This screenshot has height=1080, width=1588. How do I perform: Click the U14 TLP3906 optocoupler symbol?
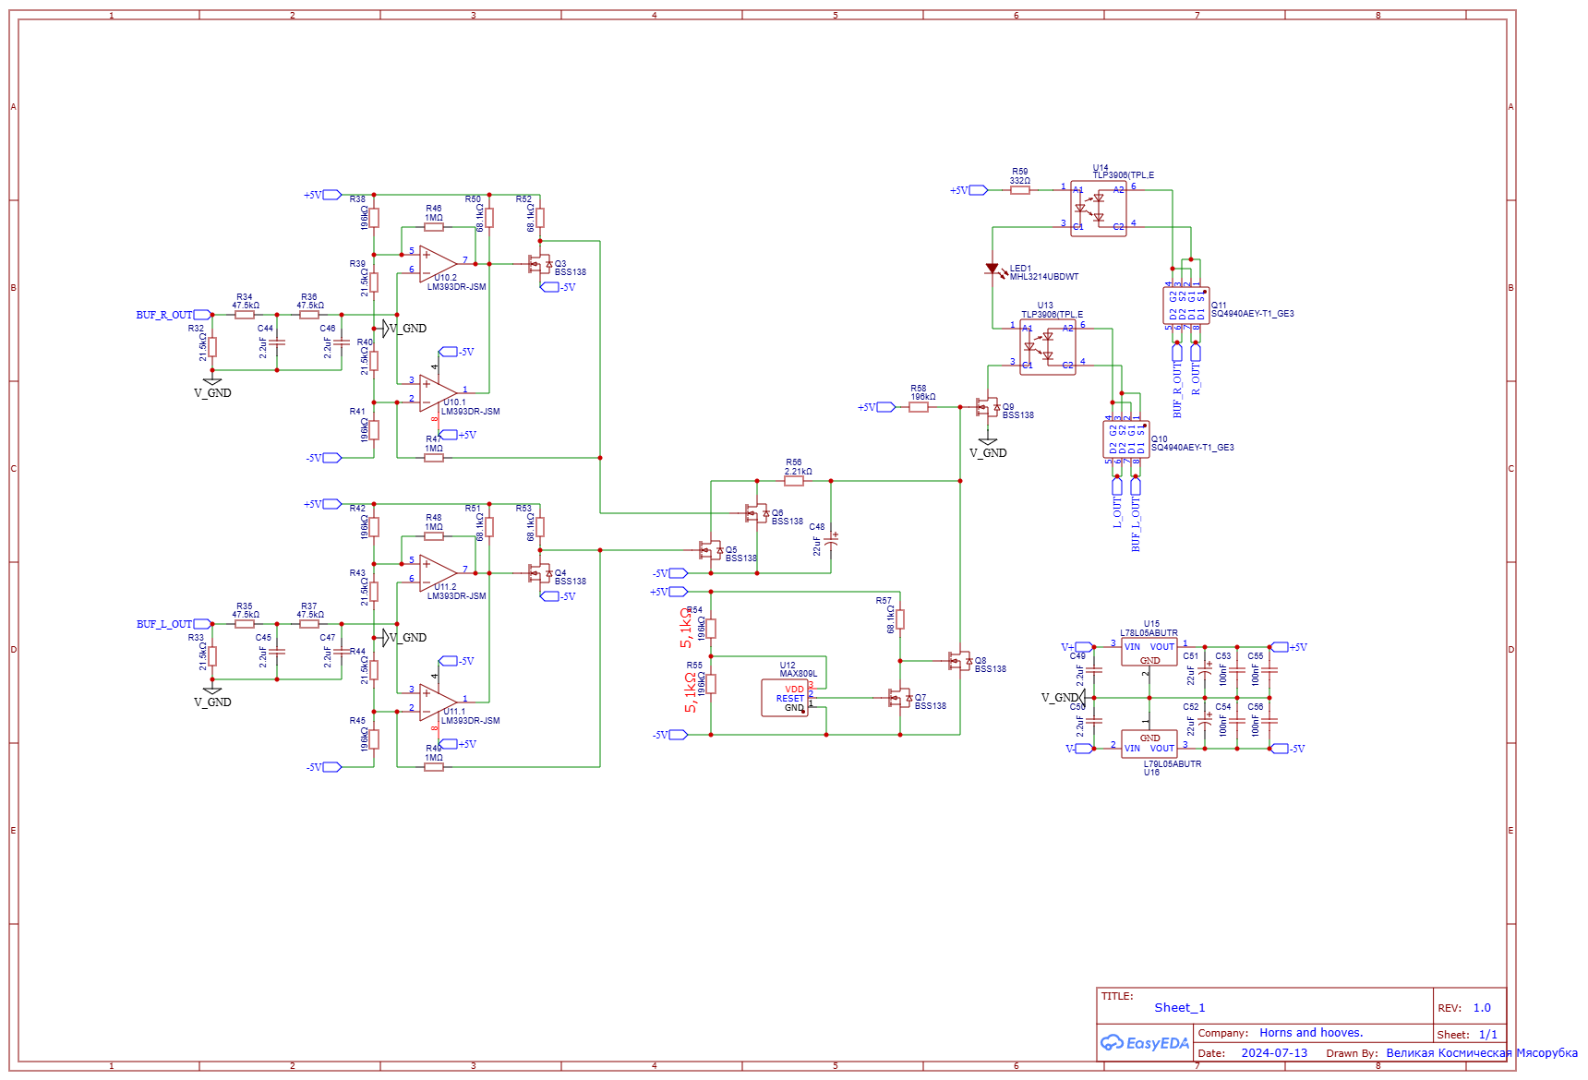pyautogui.click(x=1098, y=208)
